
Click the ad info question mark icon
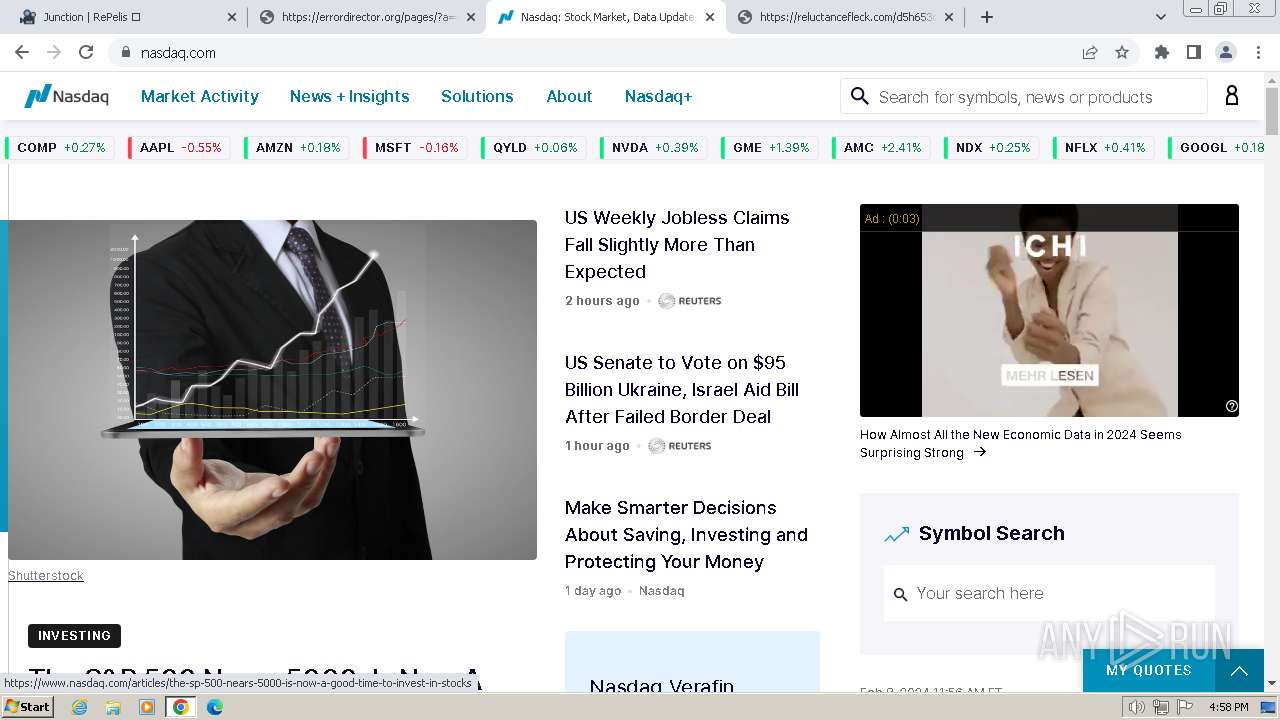1231,406
